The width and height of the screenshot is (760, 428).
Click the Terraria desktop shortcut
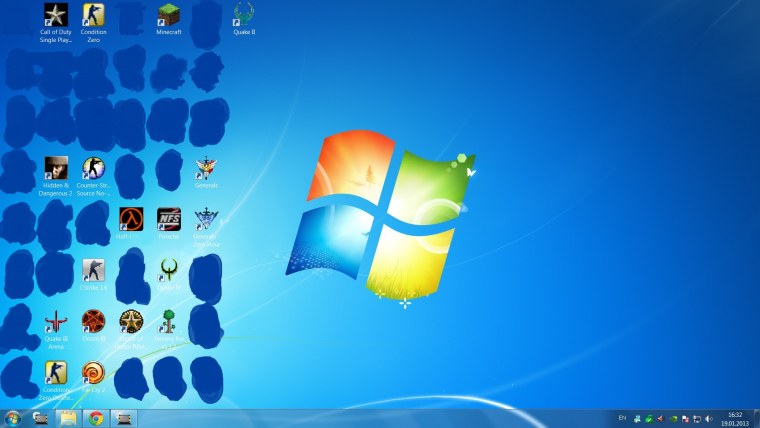point(168,322)
